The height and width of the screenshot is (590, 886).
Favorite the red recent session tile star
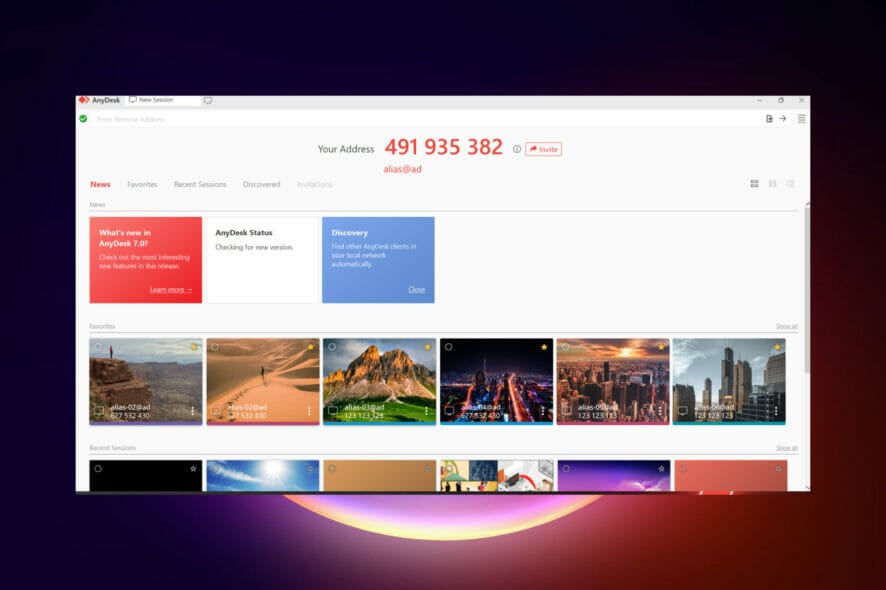coord(778,468)
